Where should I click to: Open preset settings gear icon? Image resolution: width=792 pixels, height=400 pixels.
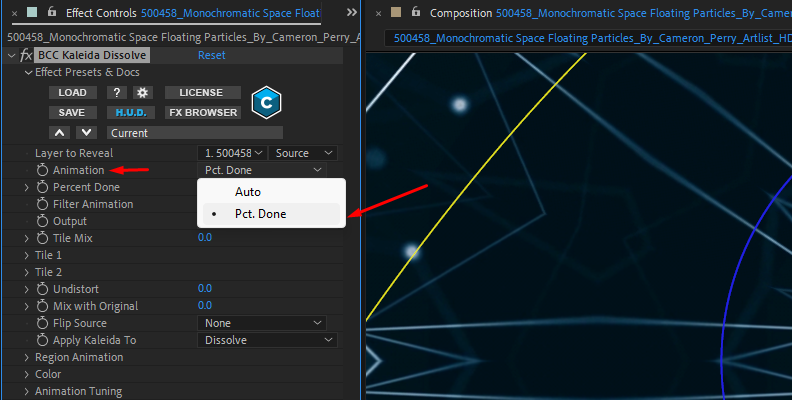(x=142, y=92)
